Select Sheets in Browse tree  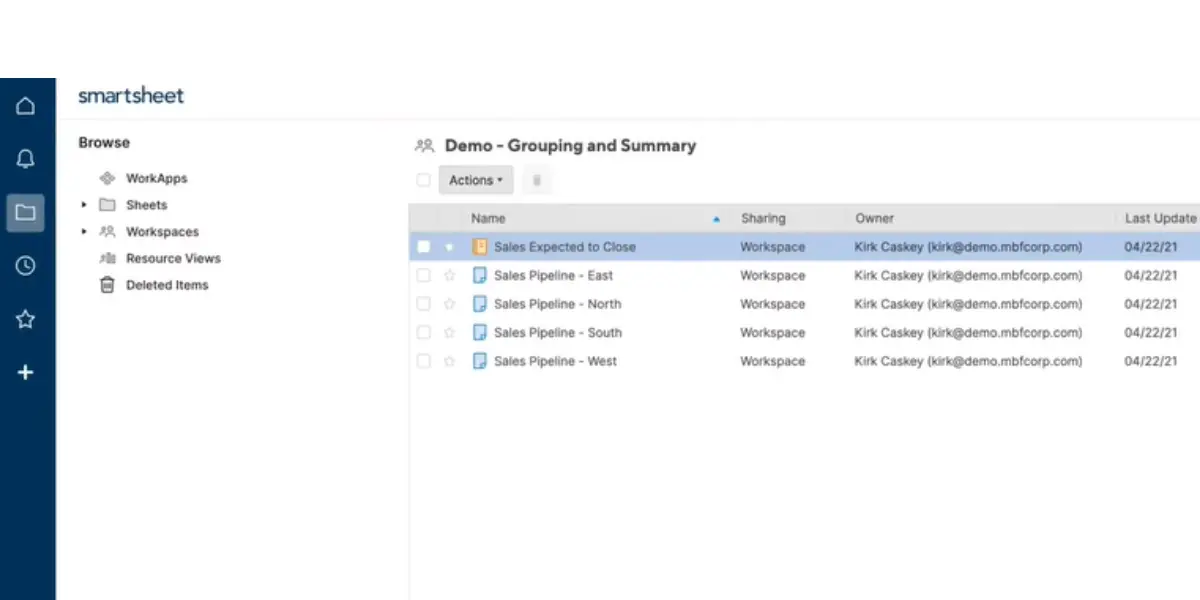(x=147, y=205)
